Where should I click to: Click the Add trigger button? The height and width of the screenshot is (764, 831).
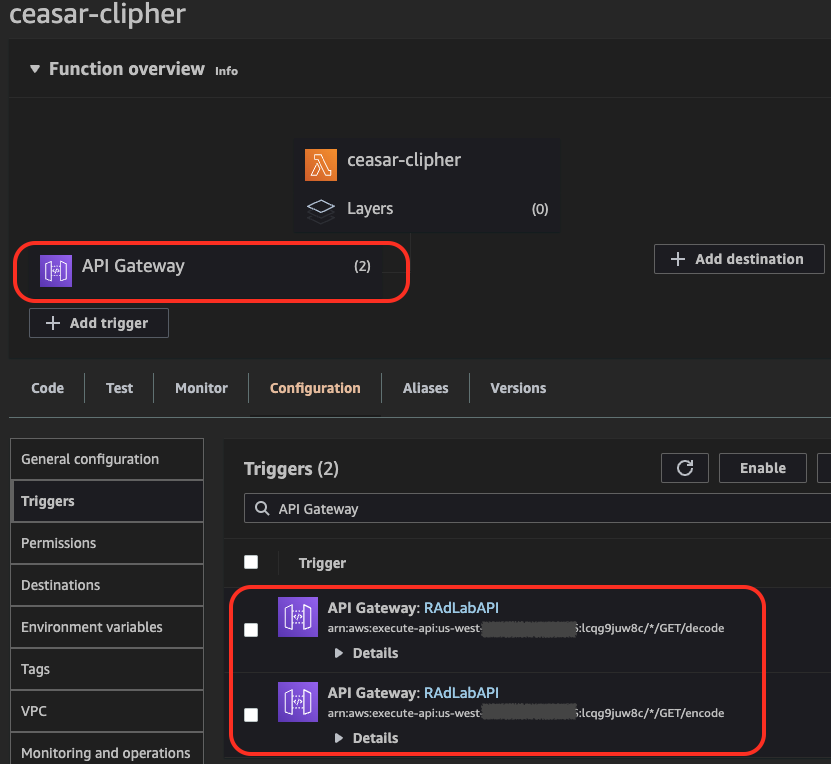99,323
